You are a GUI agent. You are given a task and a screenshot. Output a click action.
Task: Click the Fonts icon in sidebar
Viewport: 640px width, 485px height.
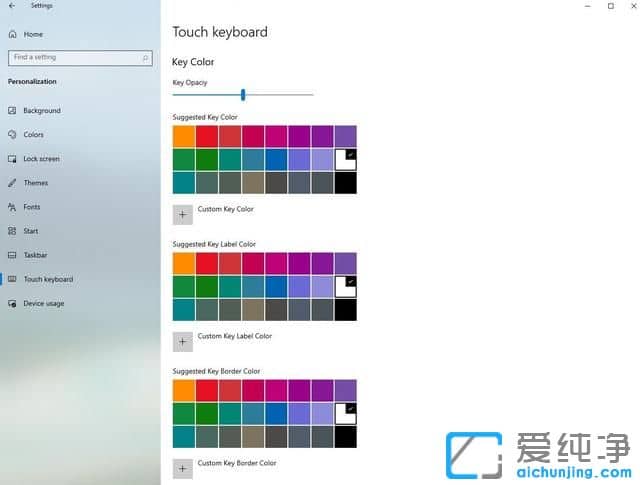tap(13, 207)
